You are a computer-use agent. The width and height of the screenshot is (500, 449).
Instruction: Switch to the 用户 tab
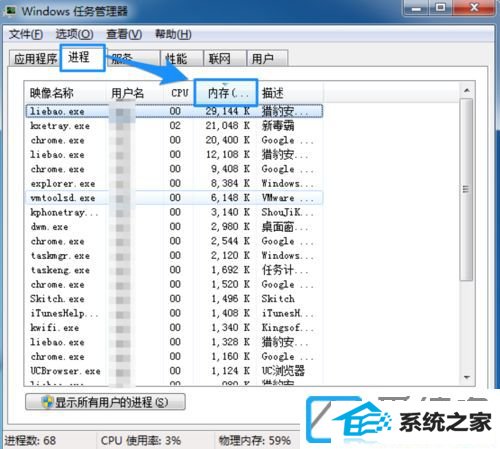[x=267, y=59]
